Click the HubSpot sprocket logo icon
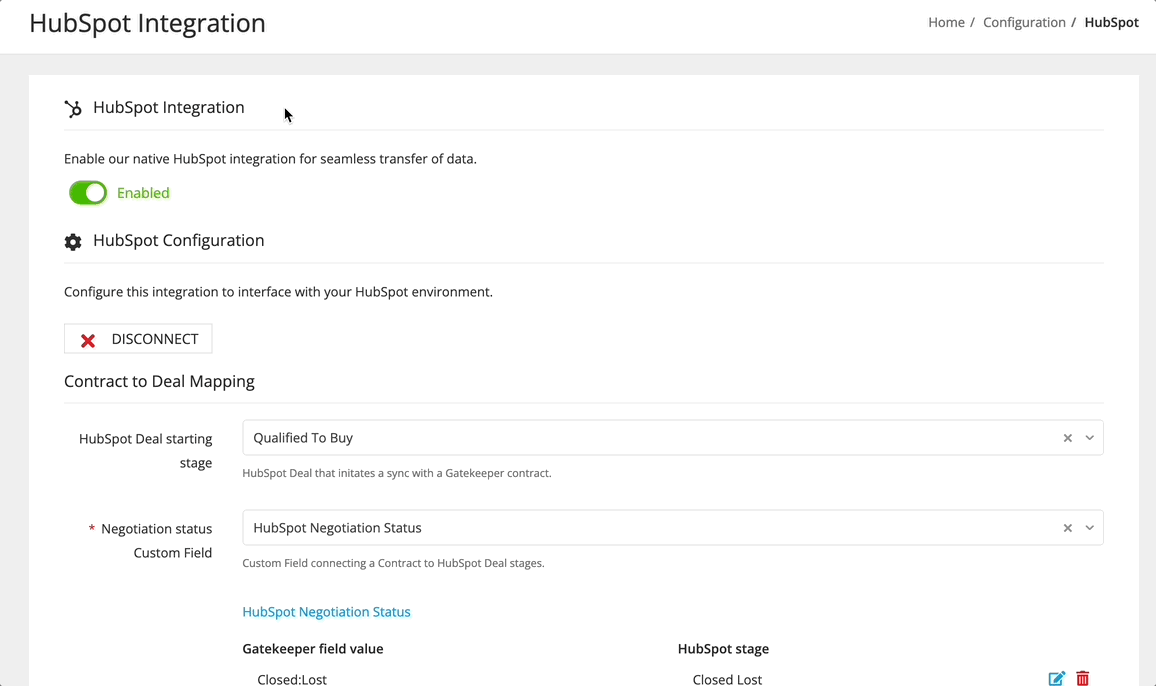 pyautogui.click(x=73, y=107)
